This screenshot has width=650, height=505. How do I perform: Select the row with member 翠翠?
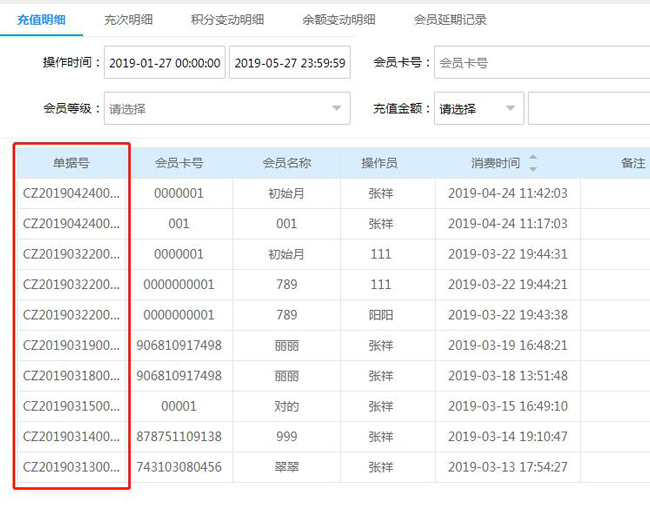332,467
